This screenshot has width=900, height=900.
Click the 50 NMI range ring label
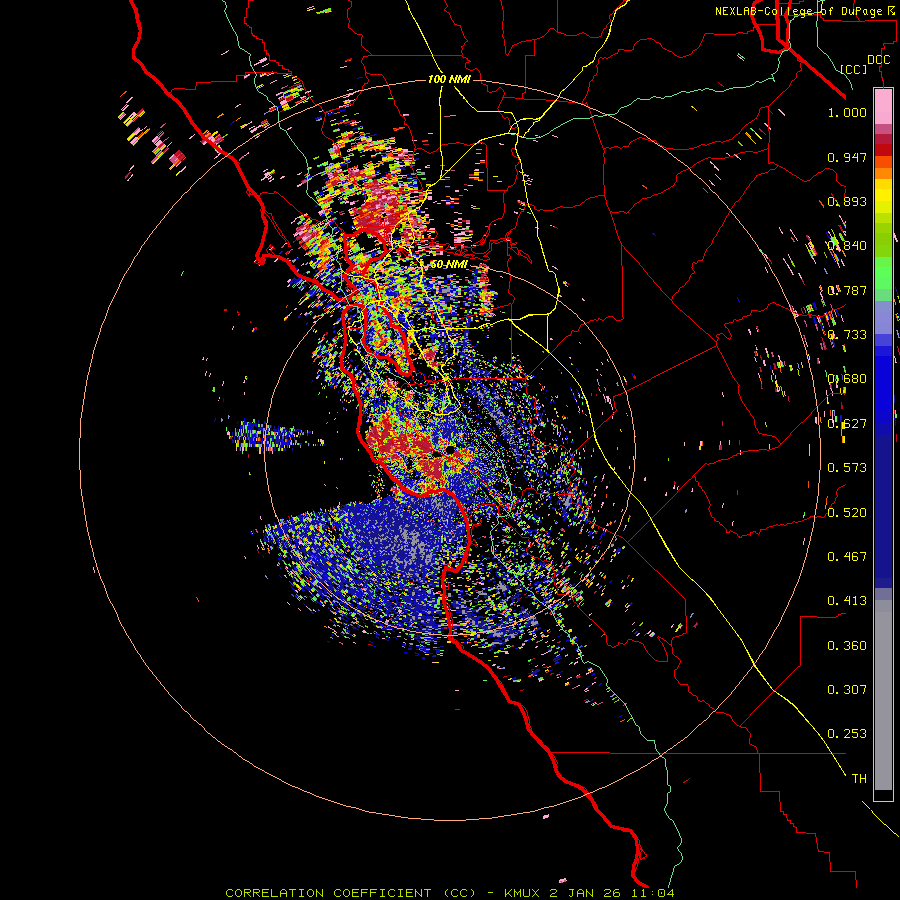coord(449,265)
